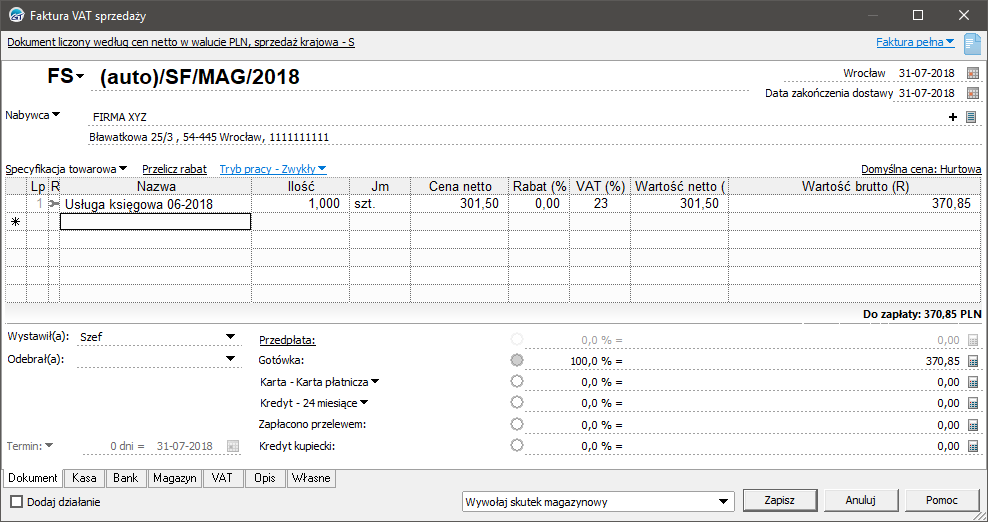The width and height of the screenshot is (988, 522).
Task: Switch to the VAT tab
Action: tap(222, 479)
